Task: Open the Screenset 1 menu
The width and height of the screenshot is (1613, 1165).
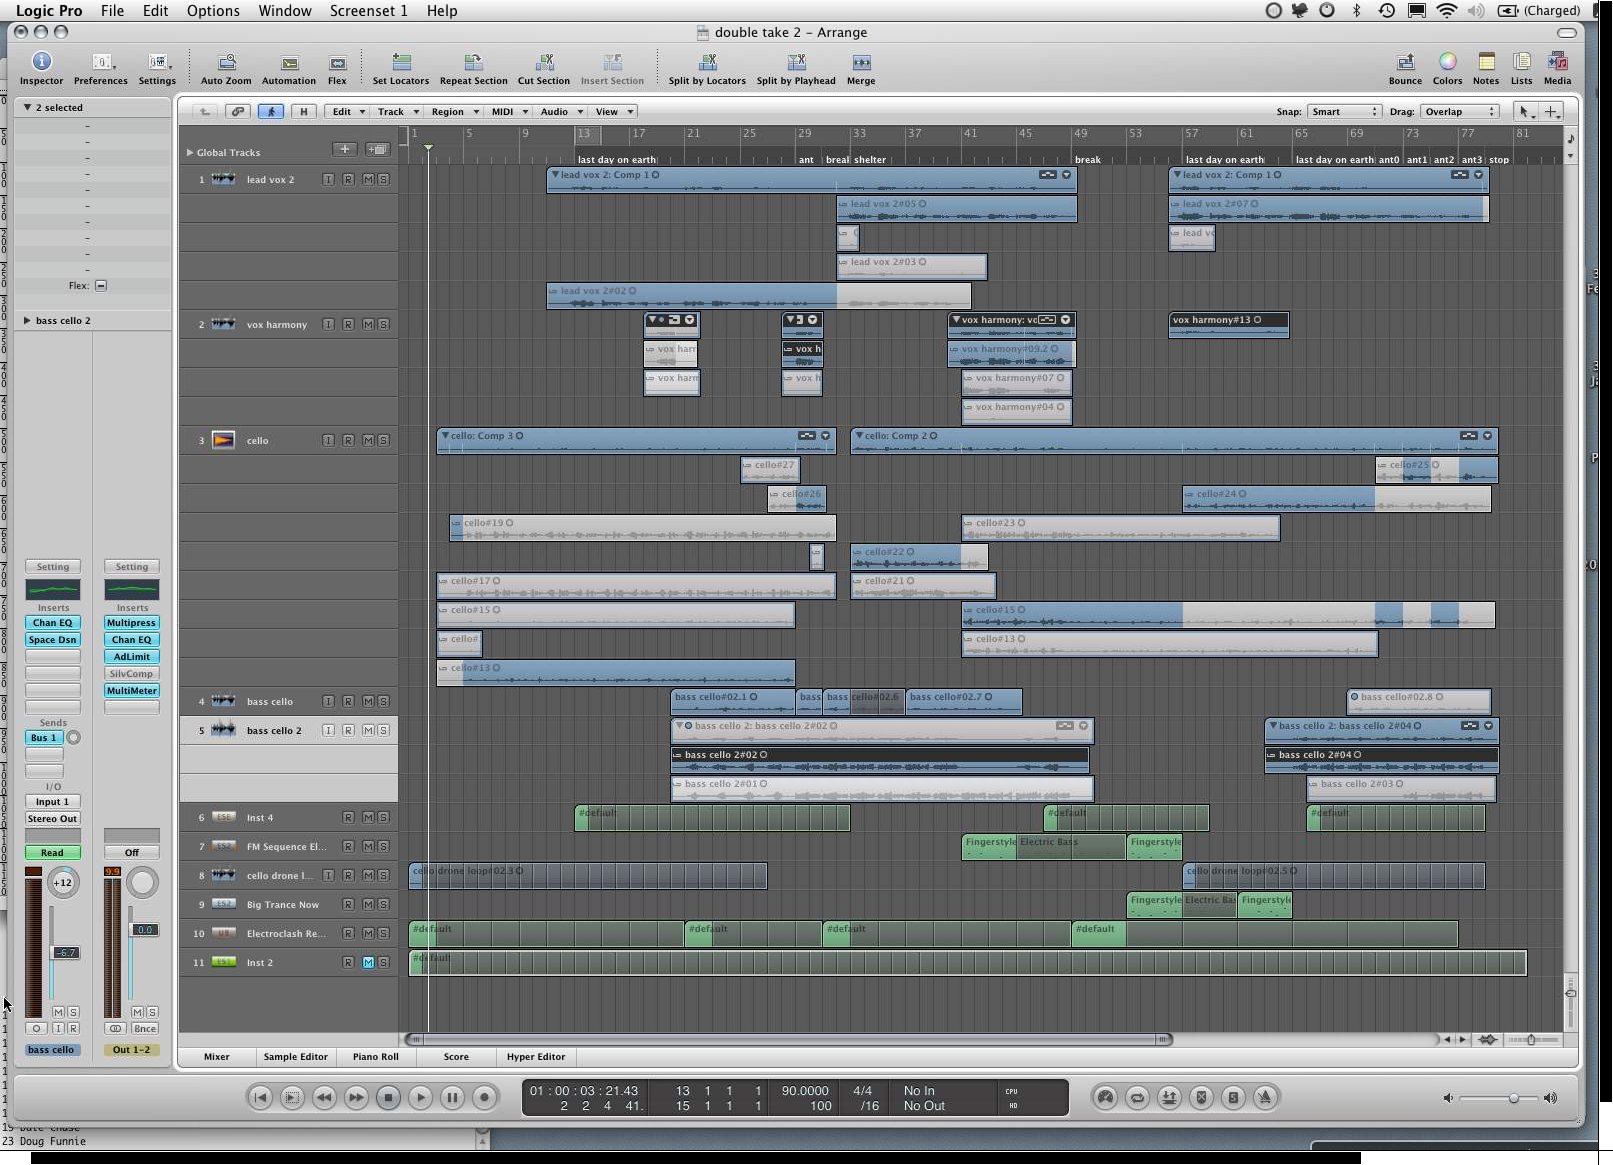Action: [368, 10]
